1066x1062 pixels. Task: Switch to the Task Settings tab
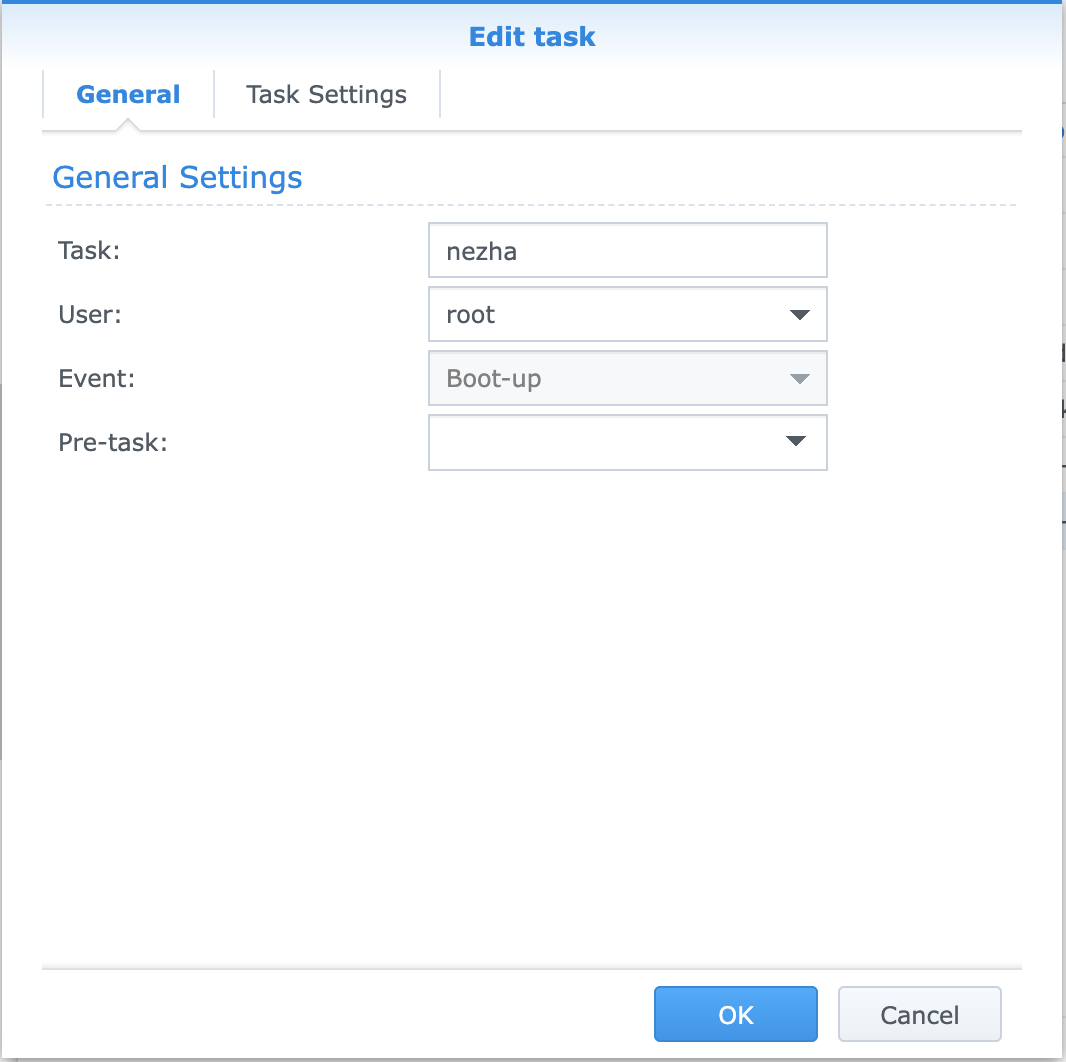point(326,95)
